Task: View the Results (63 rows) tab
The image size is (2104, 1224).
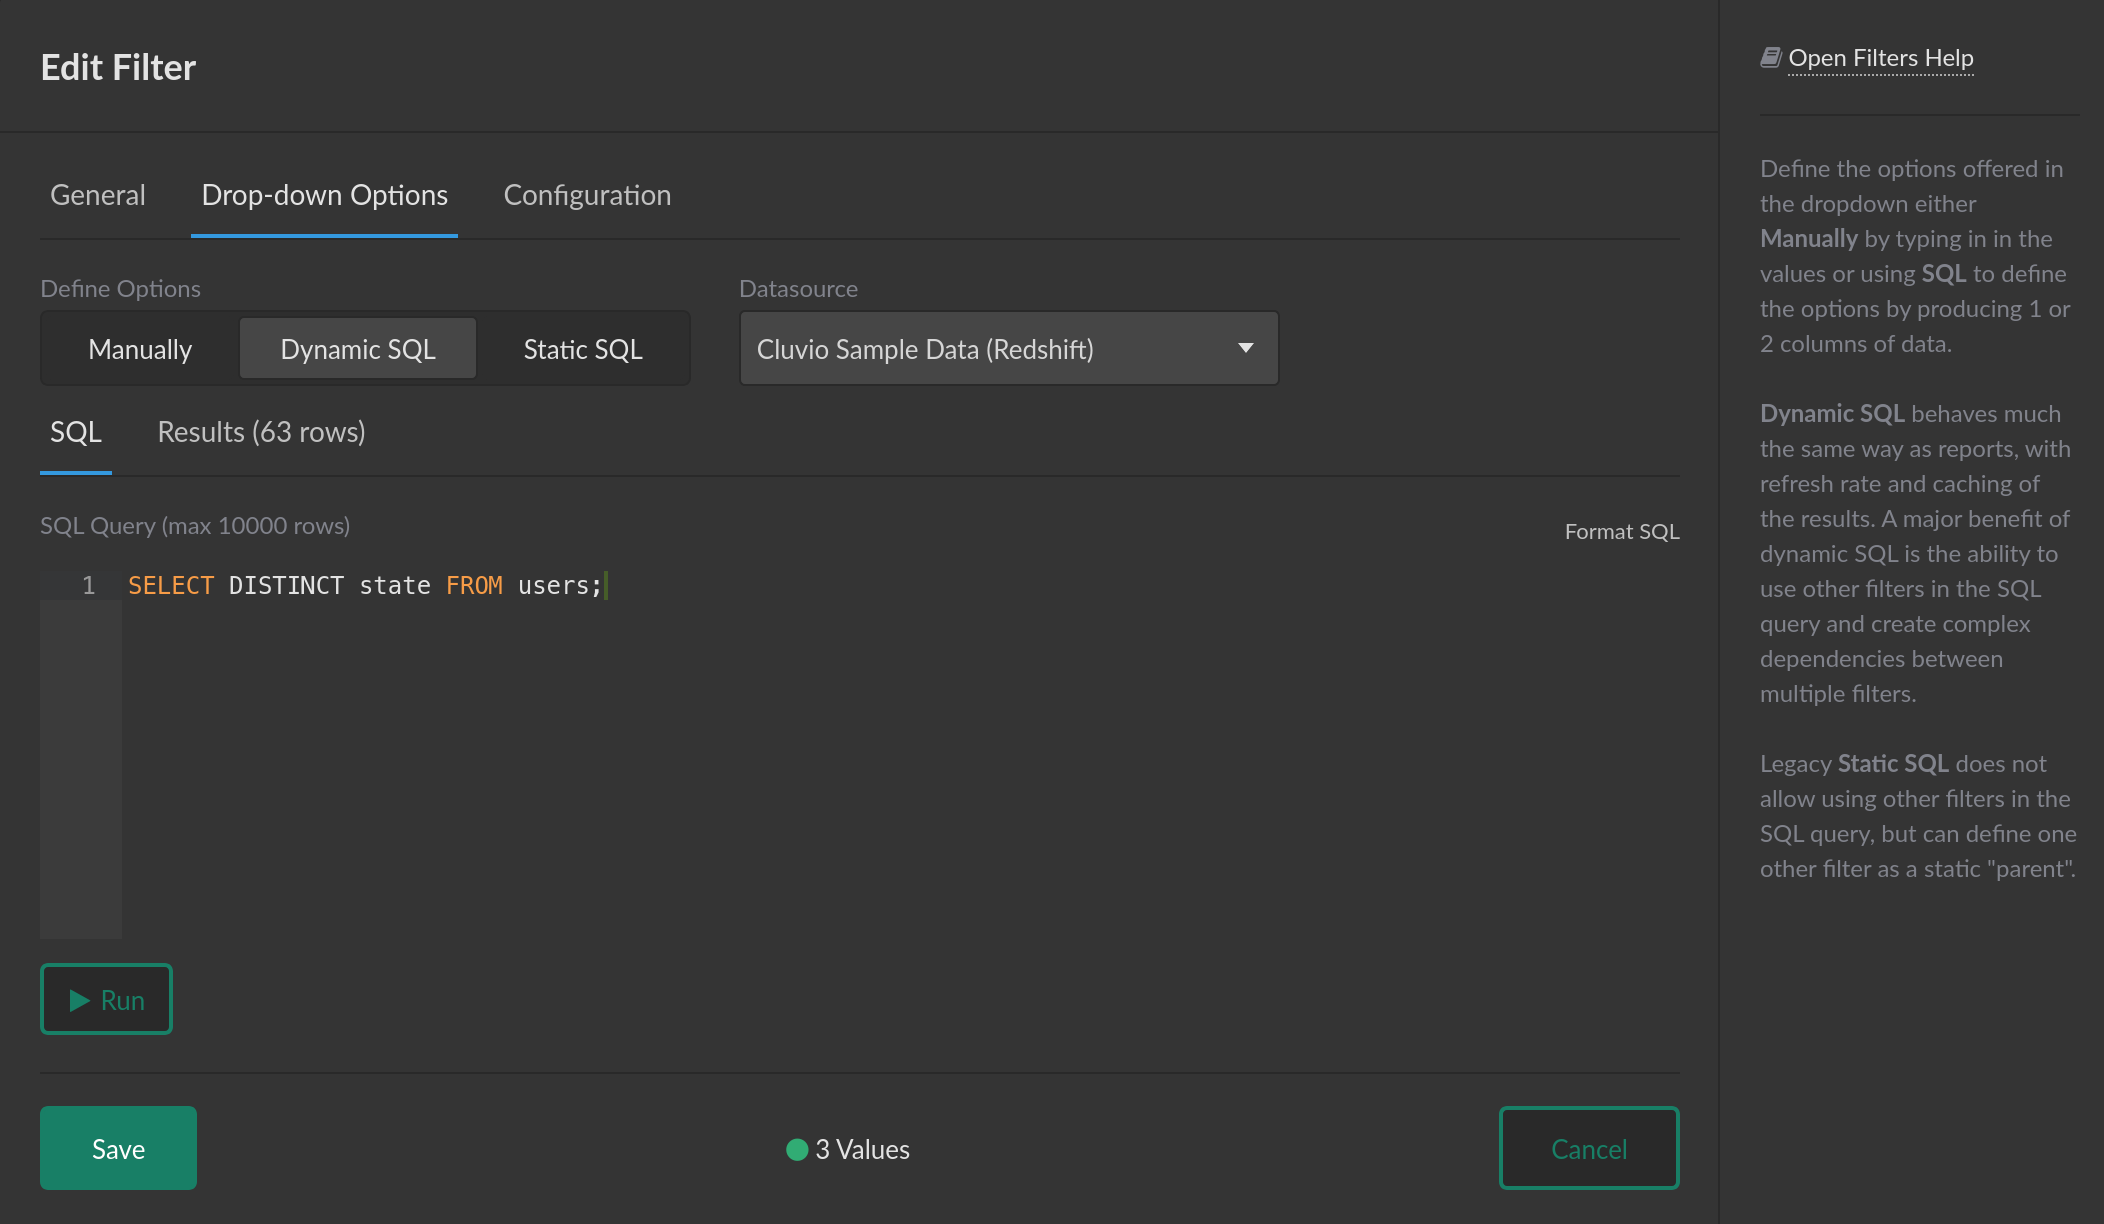Action: tap(261, 432)
